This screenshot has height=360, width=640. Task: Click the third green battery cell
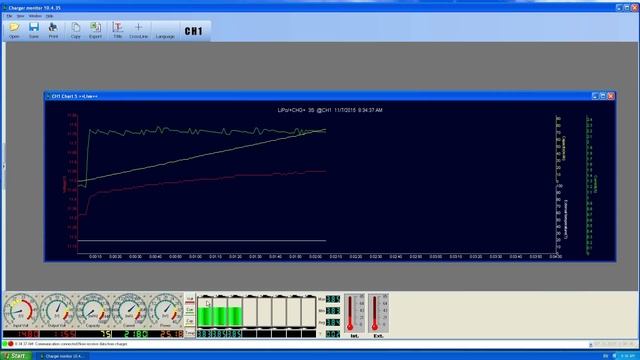click(x=235, y=312)
